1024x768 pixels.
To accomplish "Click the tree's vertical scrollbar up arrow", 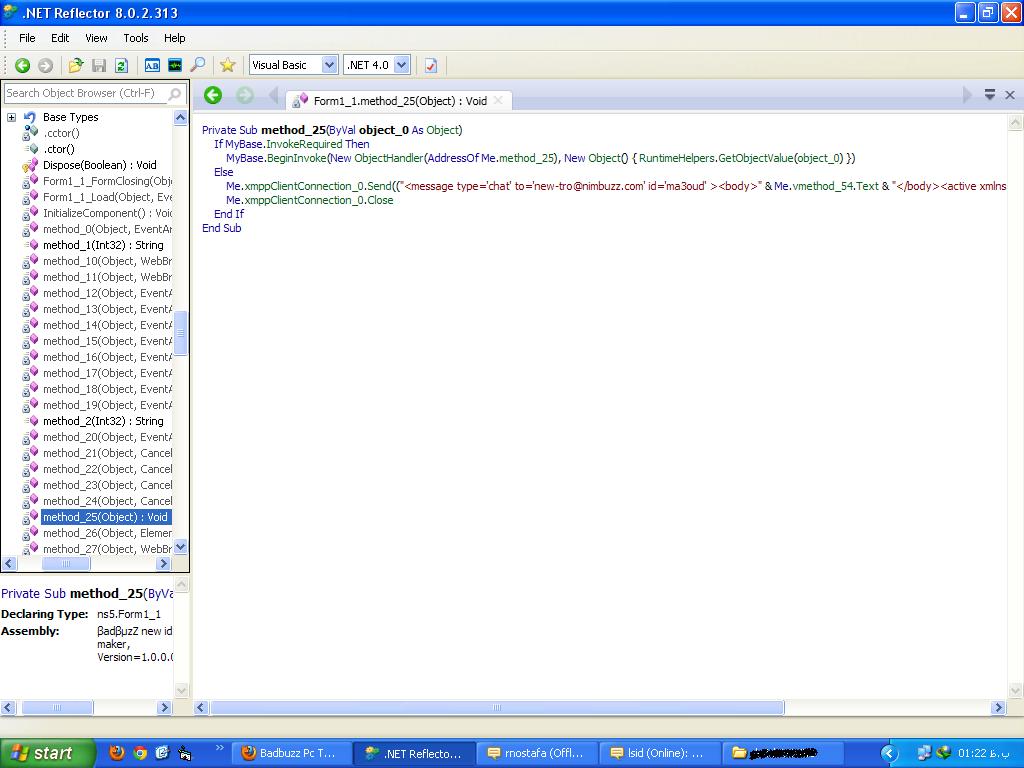I will click(181, 118).
